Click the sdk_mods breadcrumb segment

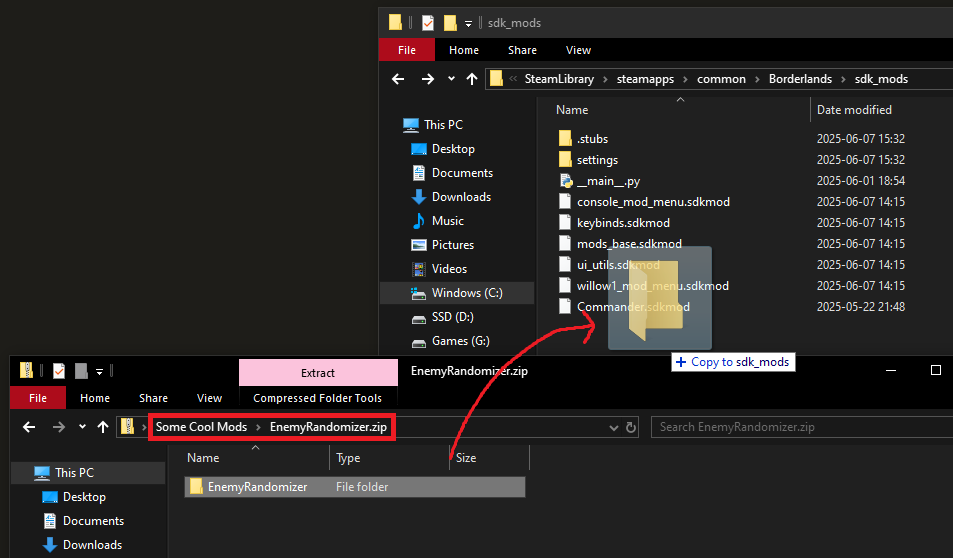(881, 79)
